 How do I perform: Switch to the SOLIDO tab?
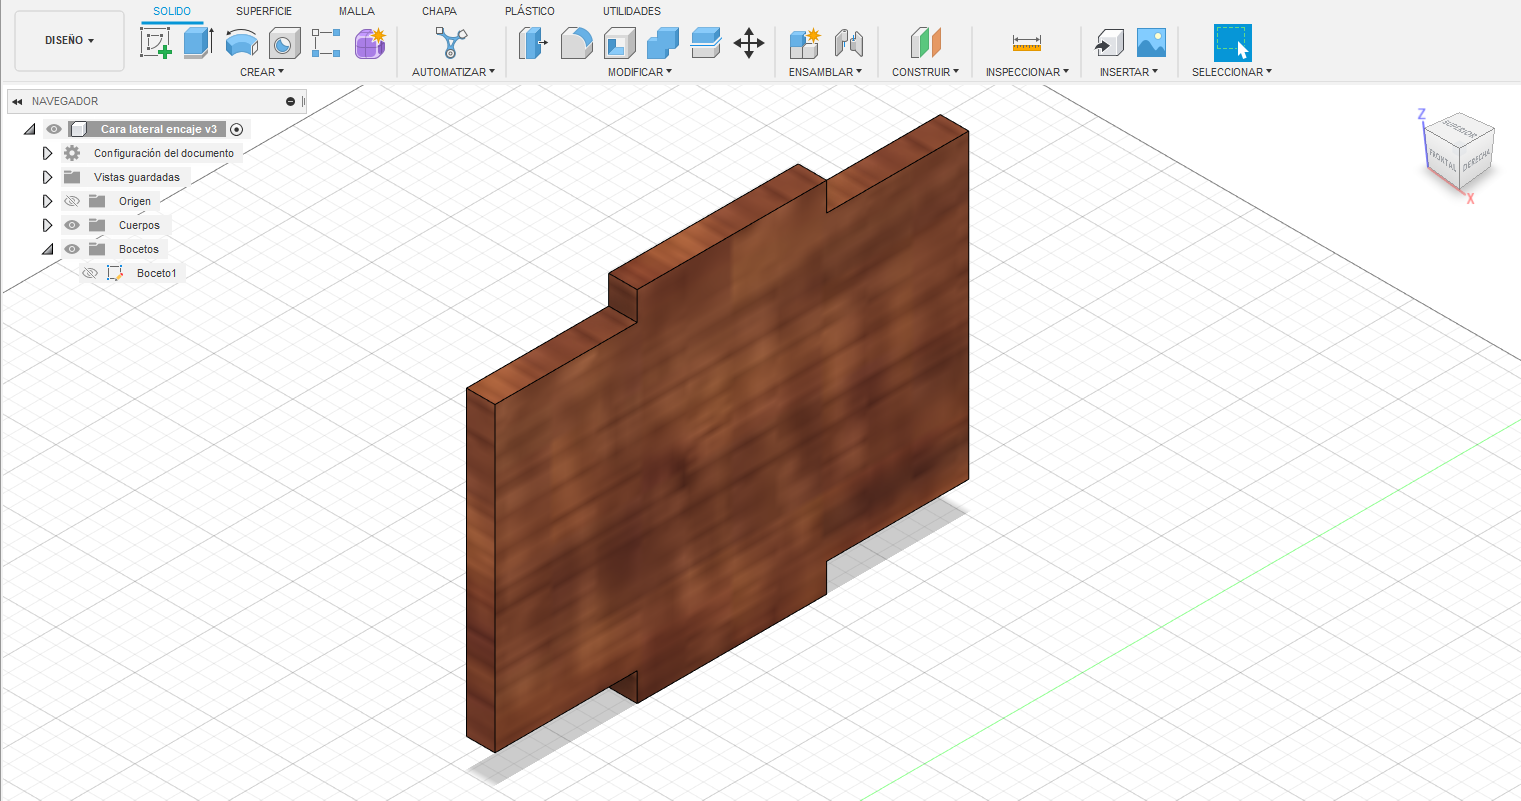(x=172, y=11)
